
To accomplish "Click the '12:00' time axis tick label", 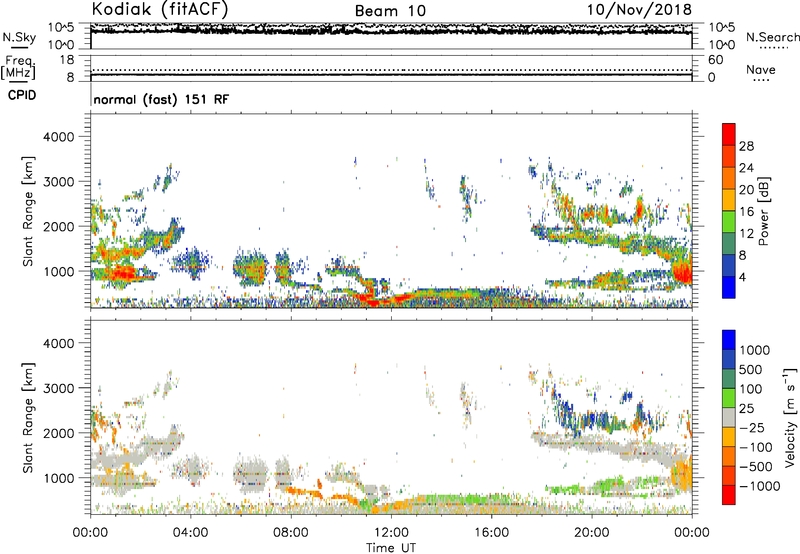I will point(391,533).
